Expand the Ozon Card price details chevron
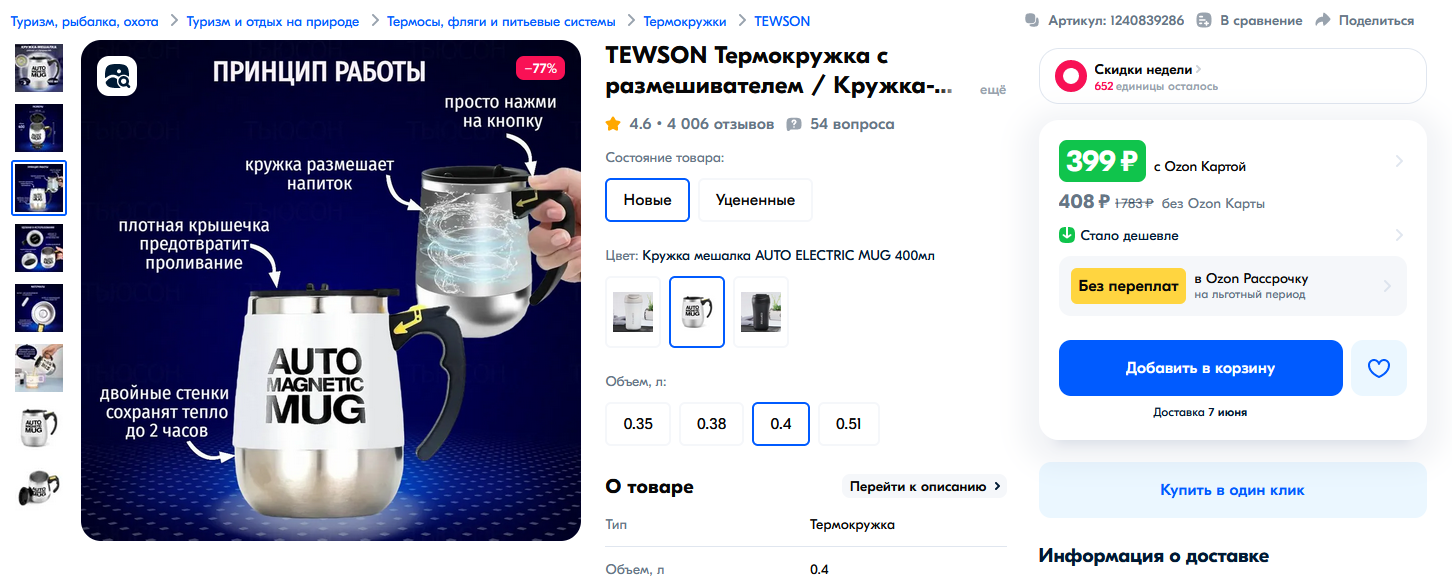Screen dimensions: 1452x587 click(1399, 161)
